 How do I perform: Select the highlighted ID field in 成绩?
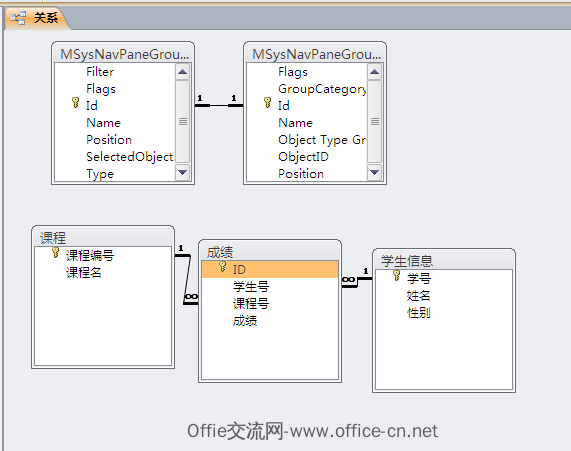270,270
